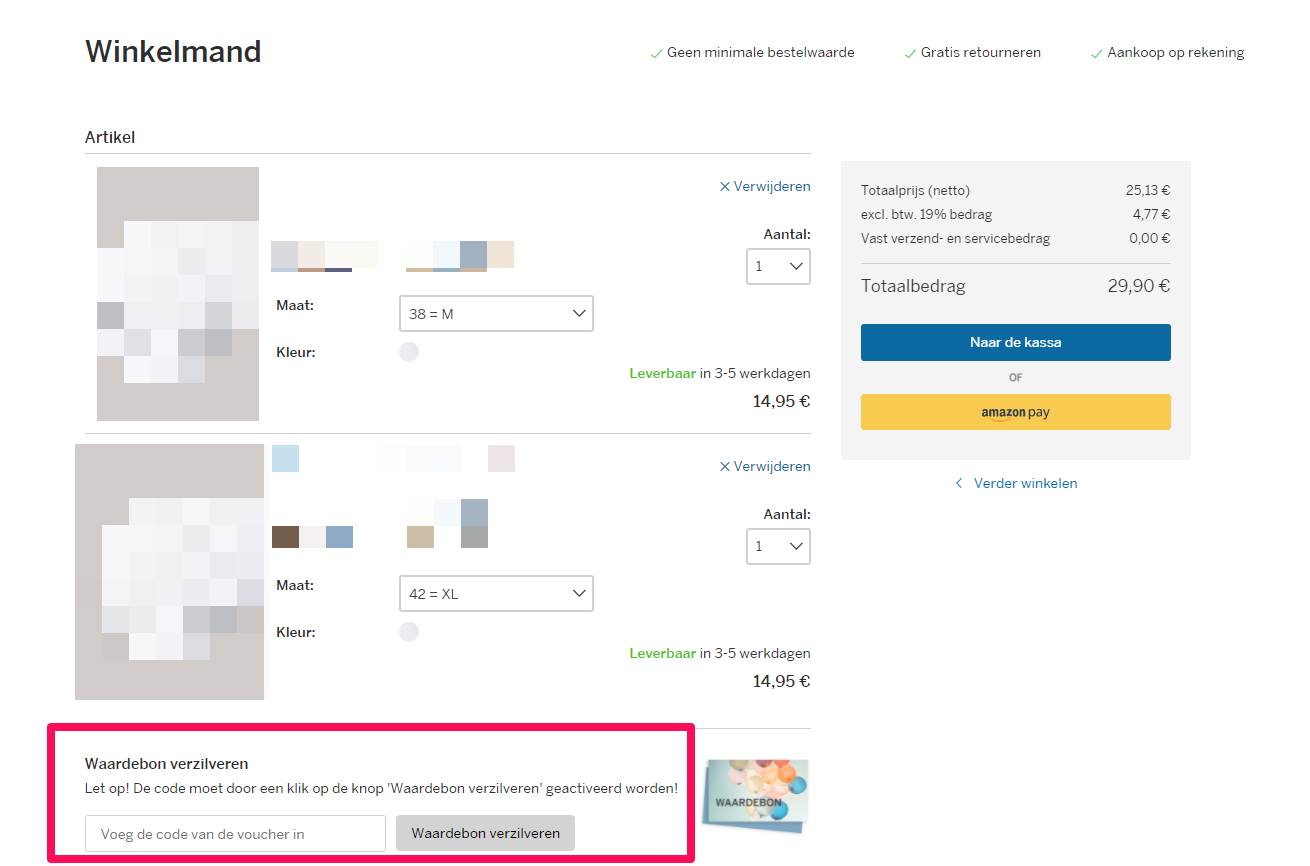Proceed with the Naar de kassa button
The height and width of the screenshot is (866, 1310).
1015,342
